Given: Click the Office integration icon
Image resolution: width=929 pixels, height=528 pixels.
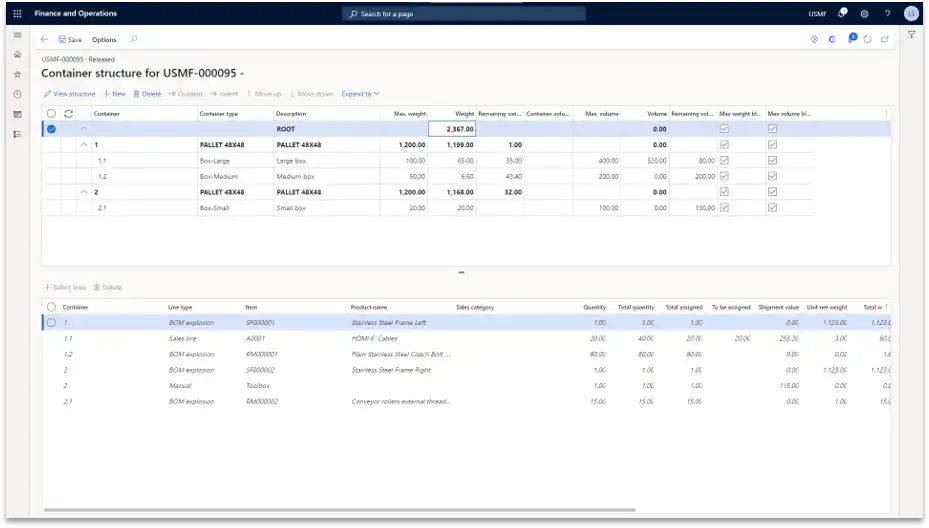Looking at the screenshot, I should (x=832, y=39).
